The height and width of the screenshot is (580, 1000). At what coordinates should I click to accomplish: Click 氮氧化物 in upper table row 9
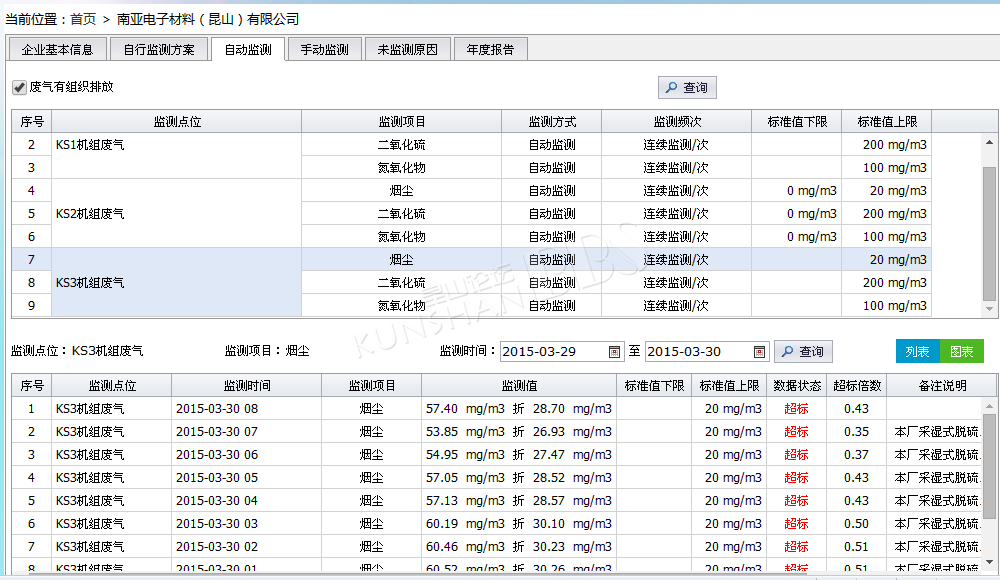pos(402,306)
